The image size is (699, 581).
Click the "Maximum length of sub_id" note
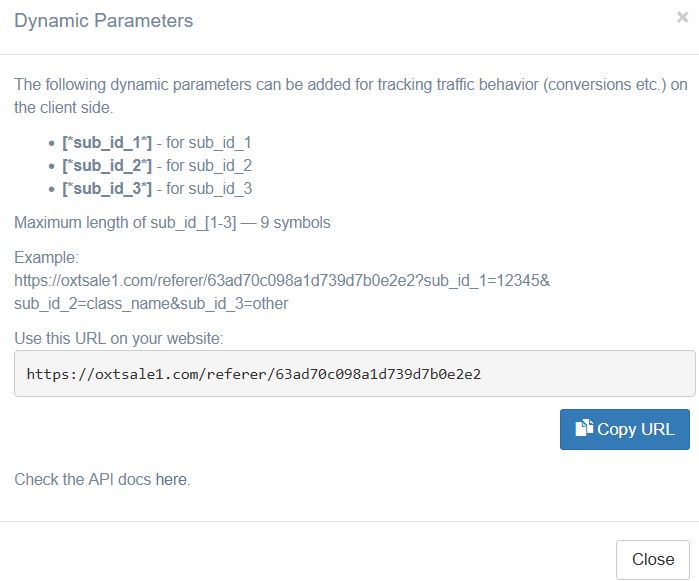[172, 222]
